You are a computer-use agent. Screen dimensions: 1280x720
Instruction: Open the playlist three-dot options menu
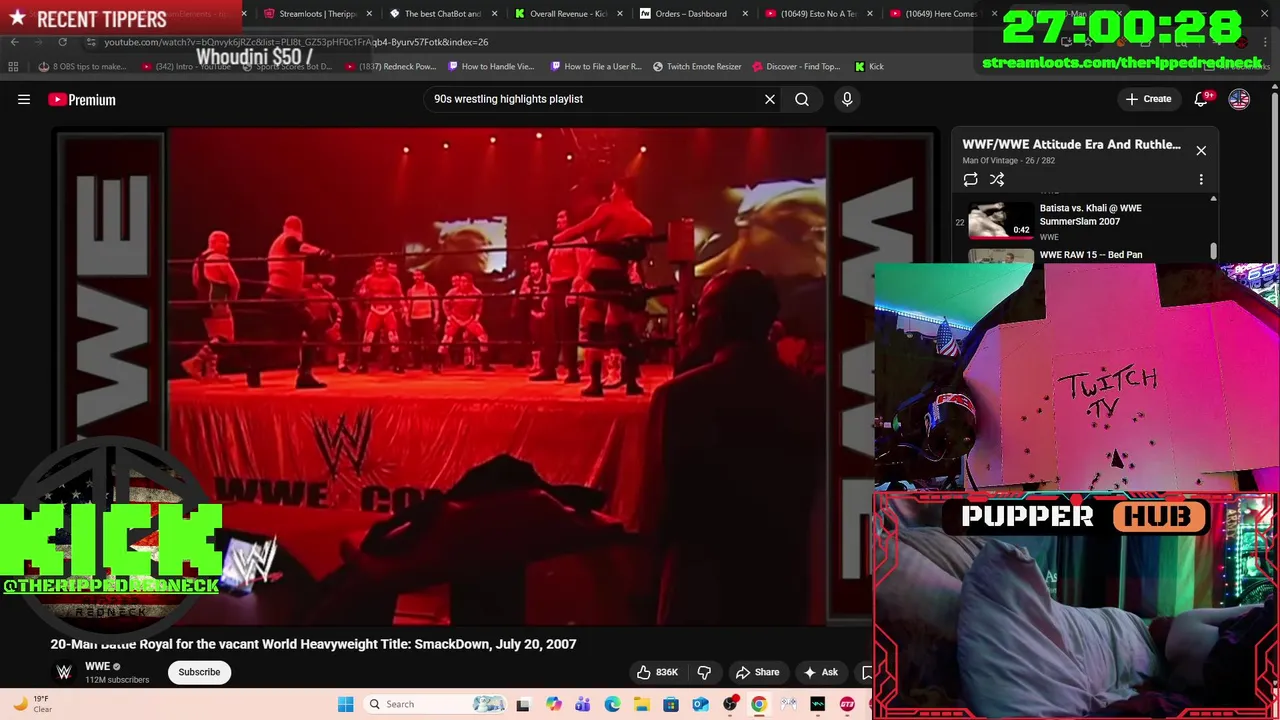coord(1201,180)
